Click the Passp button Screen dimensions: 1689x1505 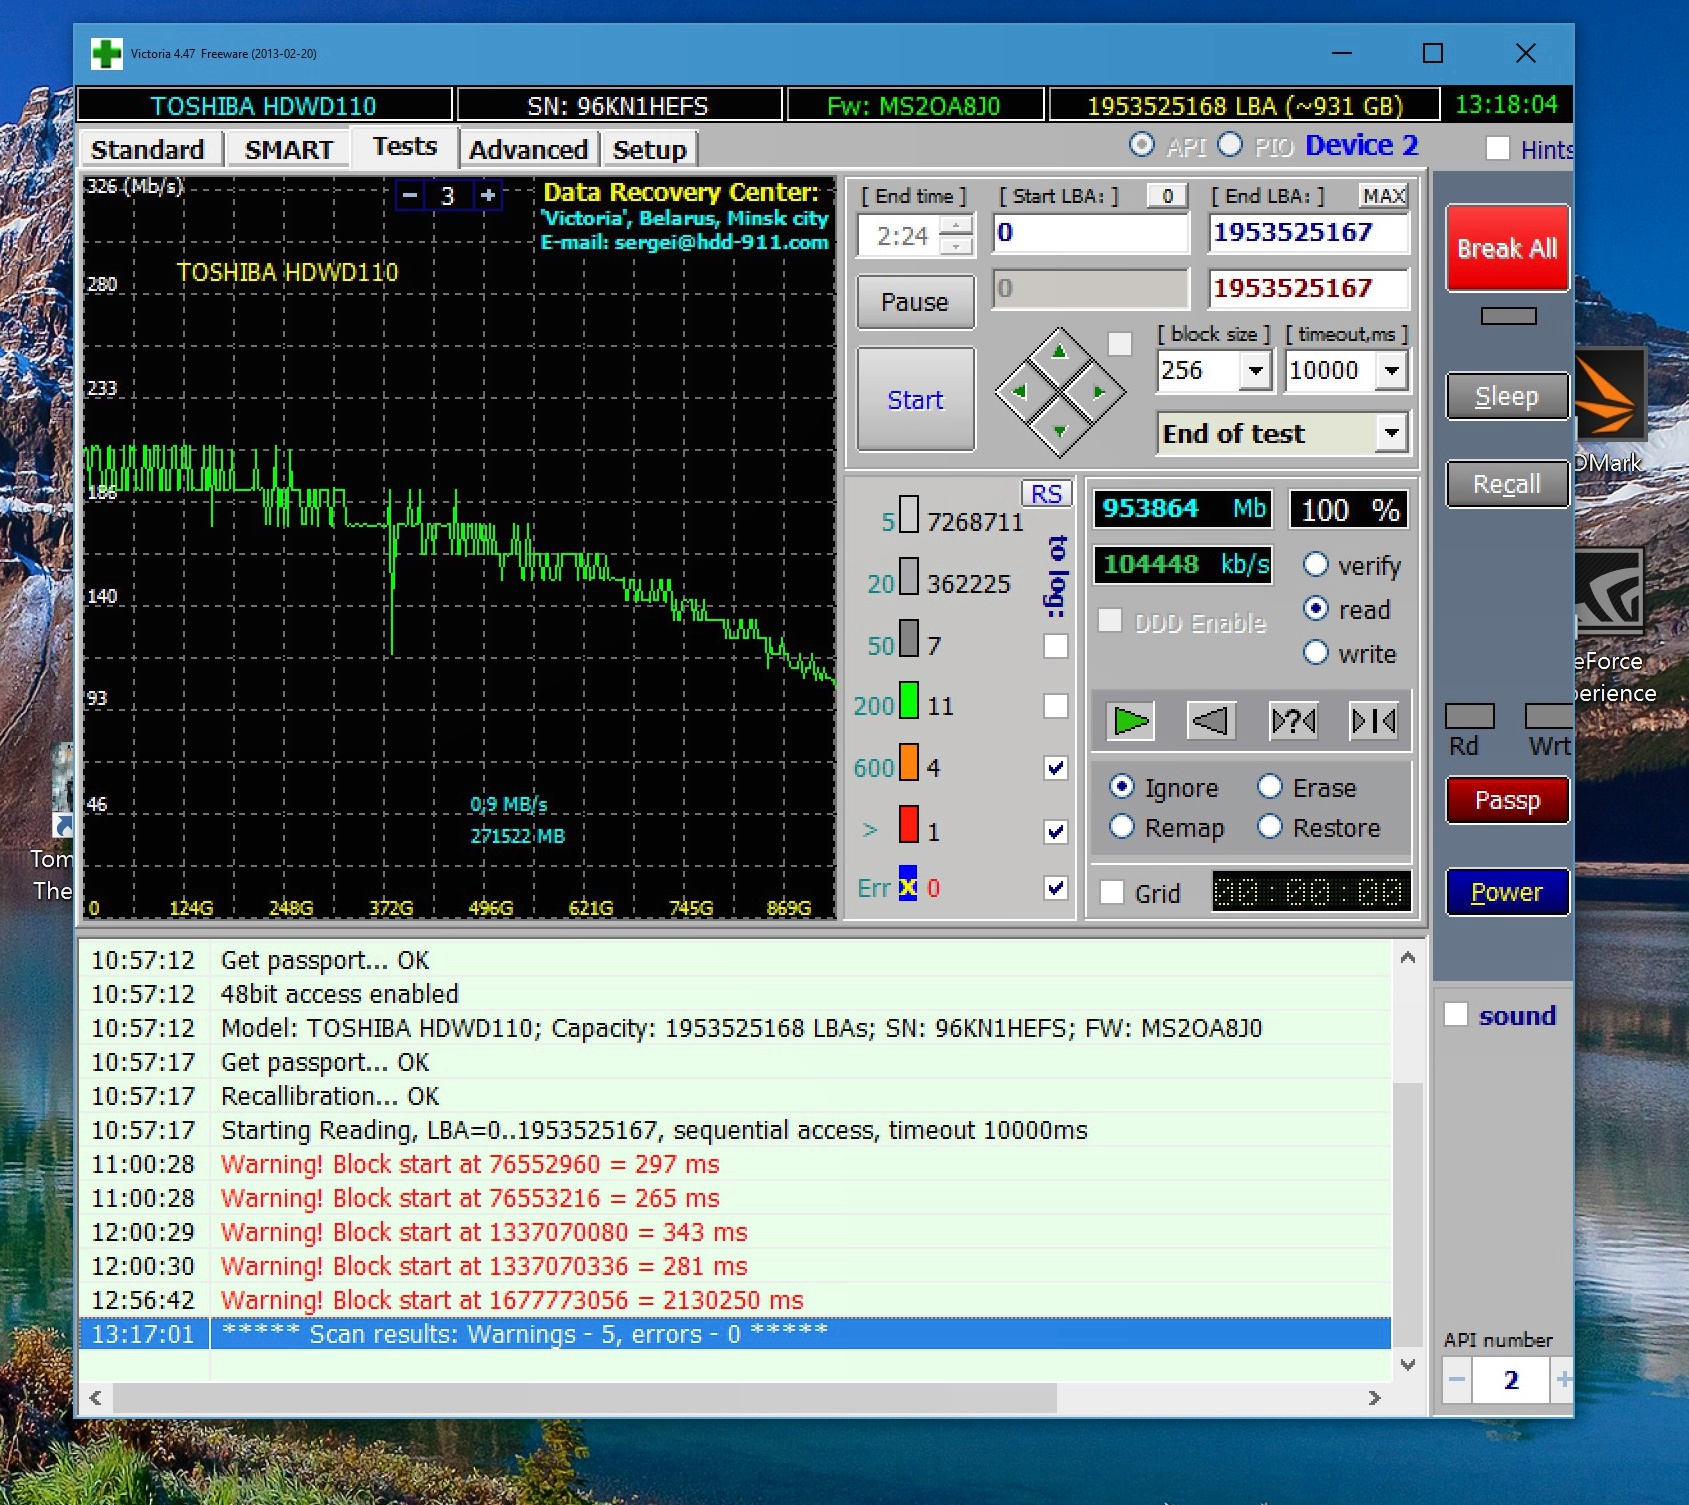[1507, 800]
